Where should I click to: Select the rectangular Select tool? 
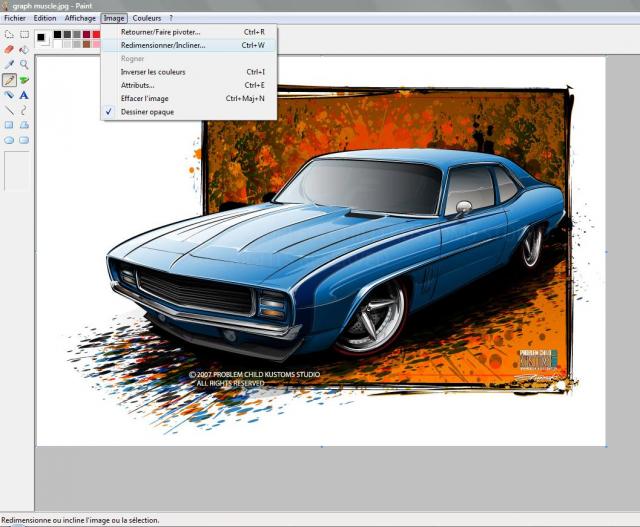pos(24,35)
